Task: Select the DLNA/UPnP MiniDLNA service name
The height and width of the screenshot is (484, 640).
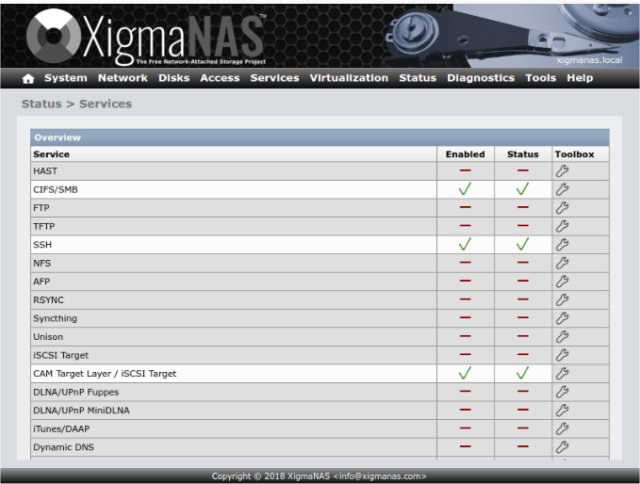Action: [81, 410]
